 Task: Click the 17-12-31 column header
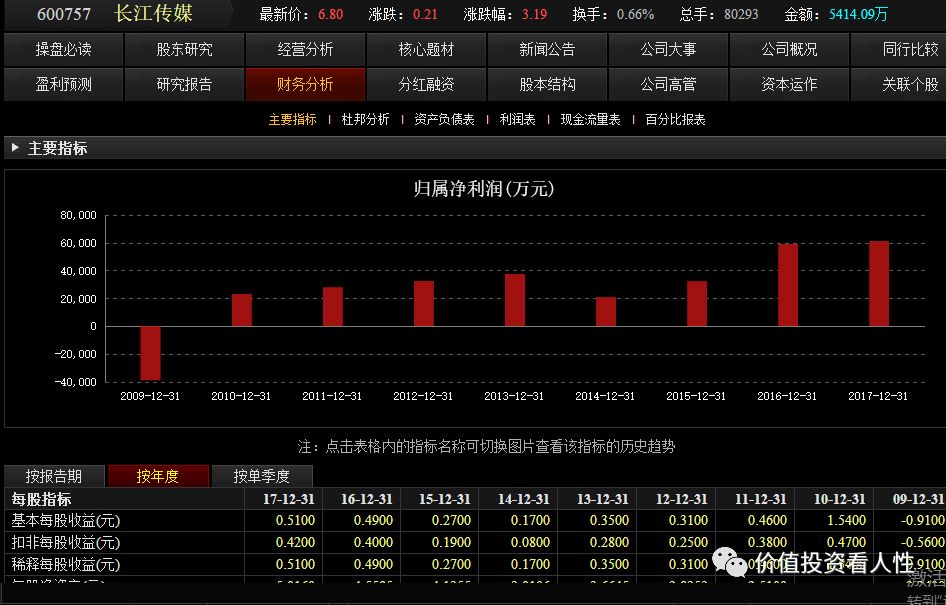289,499
